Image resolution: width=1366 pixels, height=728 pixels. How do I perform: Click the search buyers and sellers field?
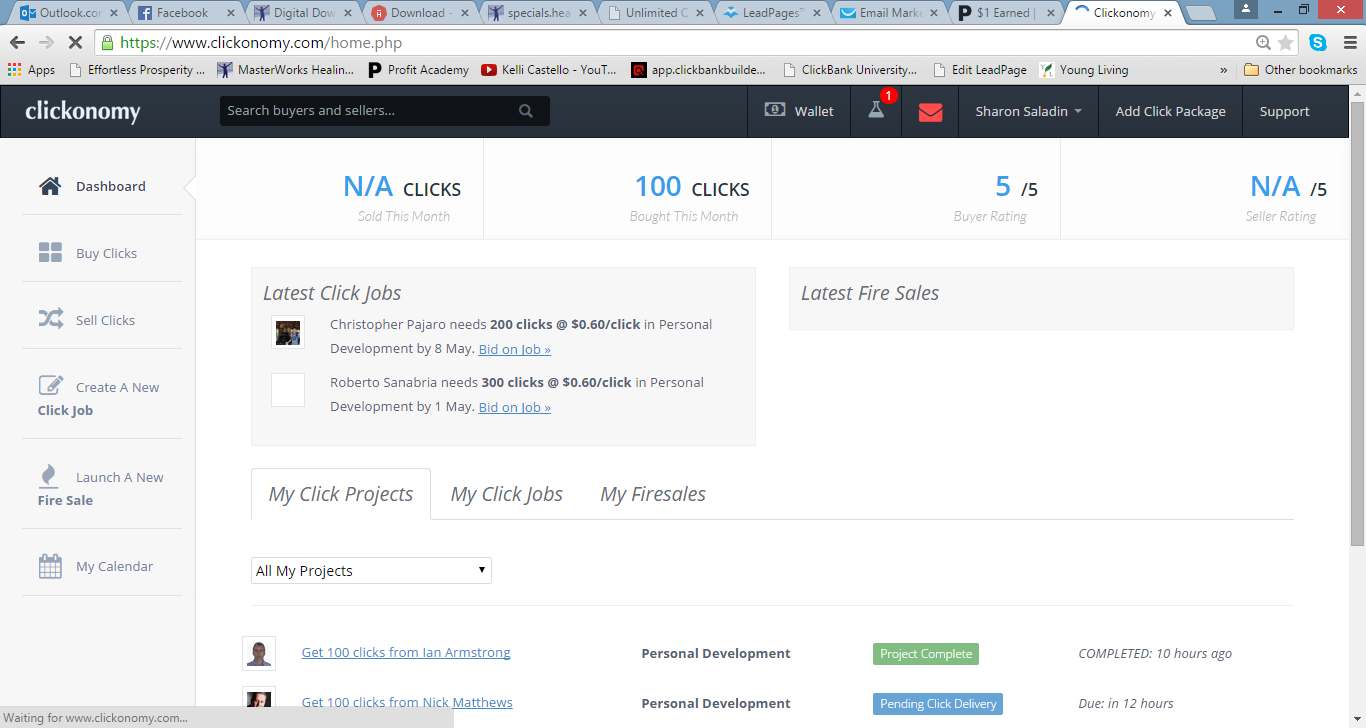tap(385, 111)
